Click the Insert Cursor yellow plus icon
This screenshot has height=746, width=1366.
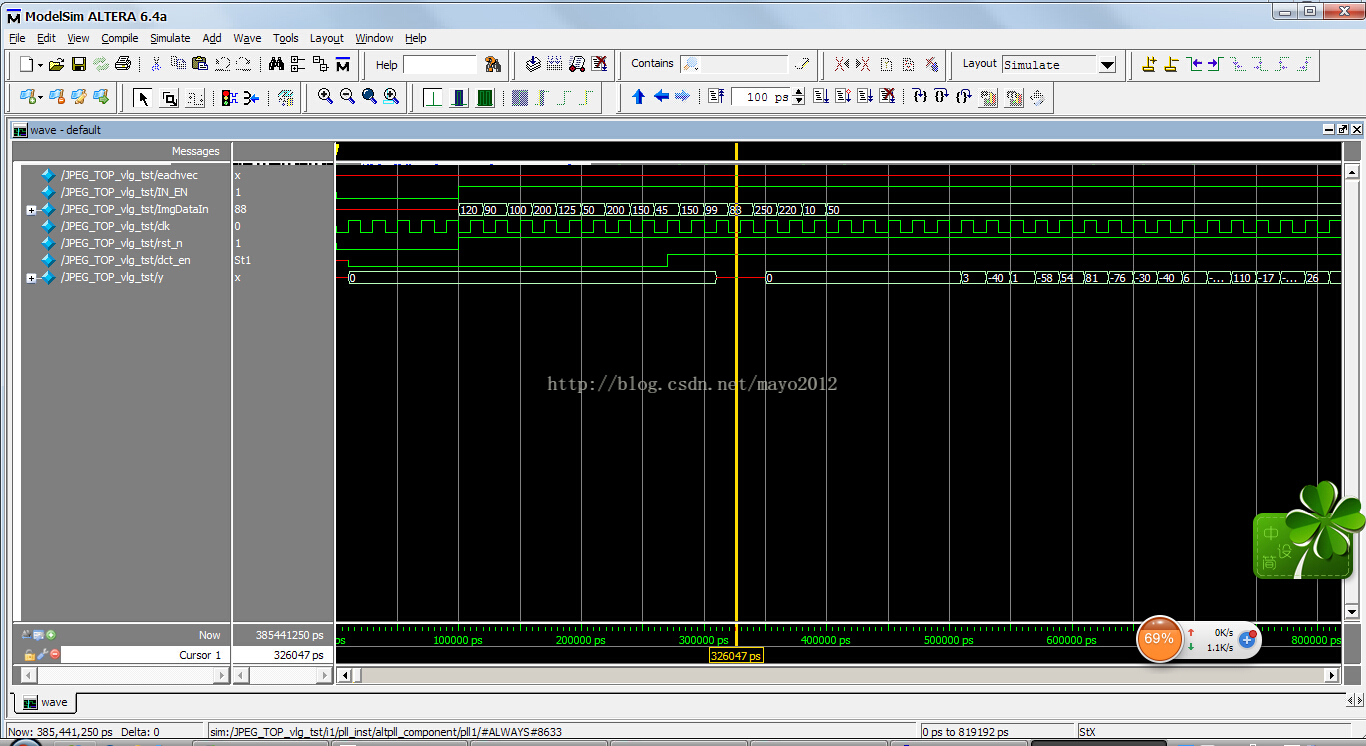pos(1149,65)
